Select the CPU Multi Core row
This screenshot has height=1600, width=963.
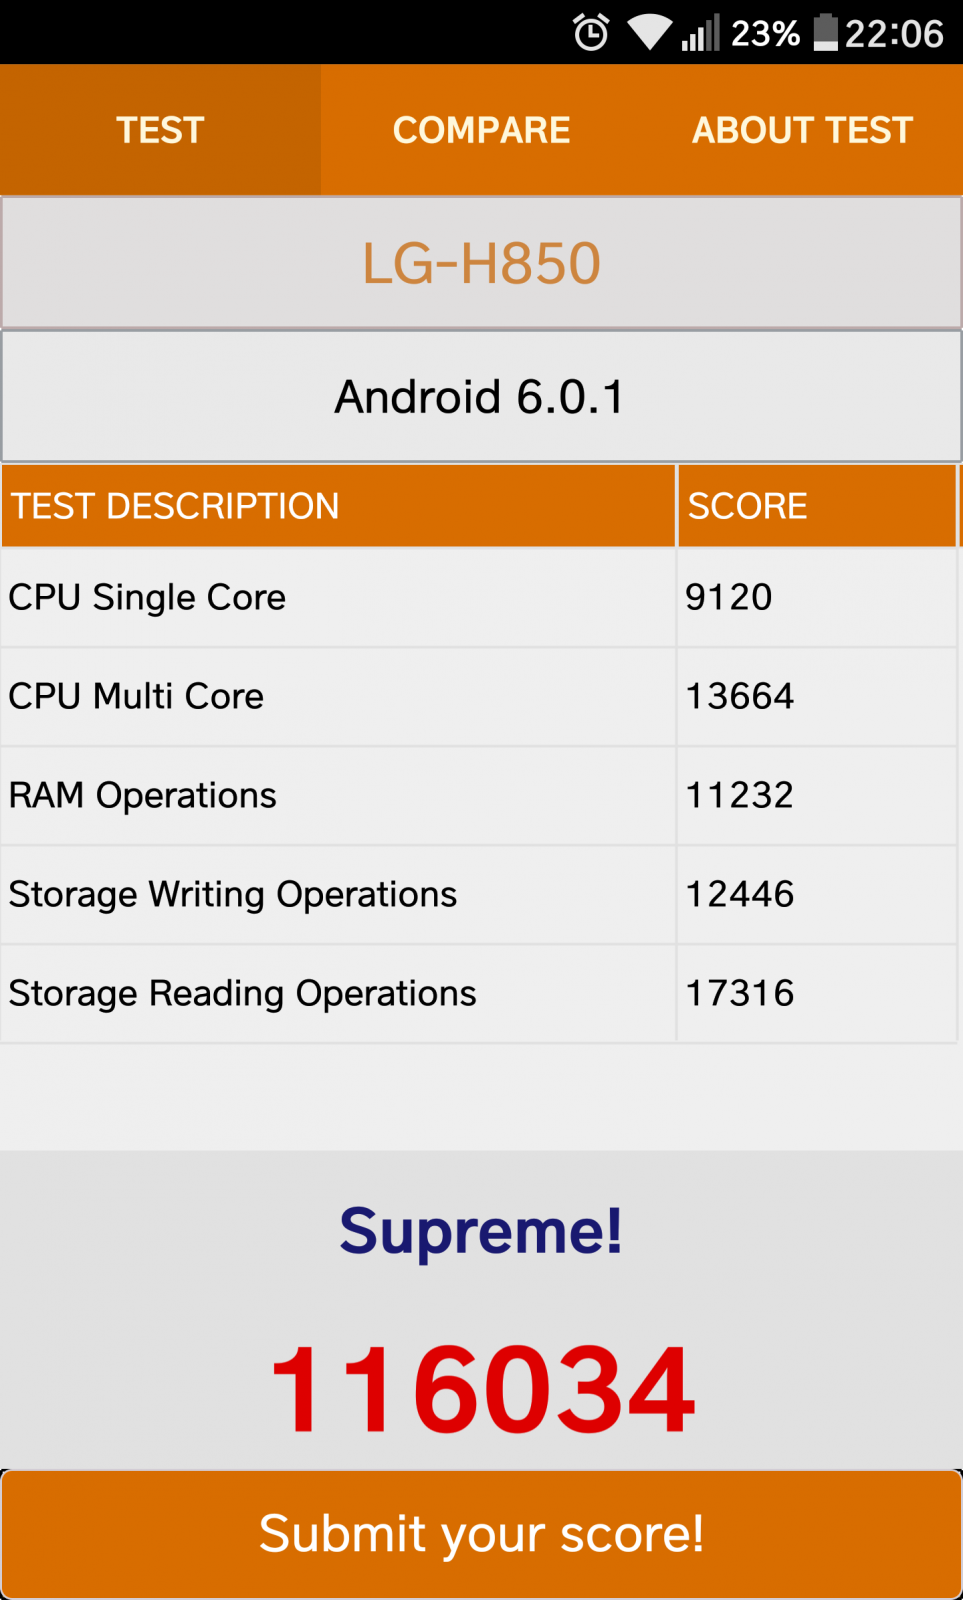[479, 696]
